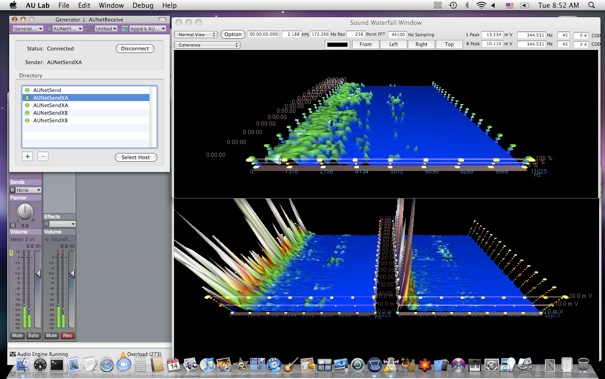Click the Spotlight magnifier in menu bar
Screen dimensions: 605x379
point(591,5)
